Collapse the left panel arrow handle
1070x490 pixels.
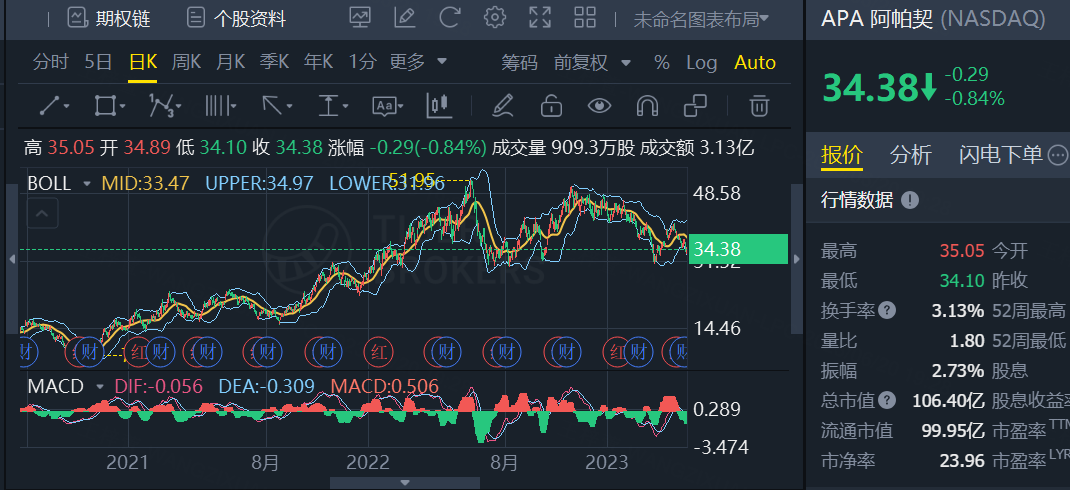coord(11,259)
